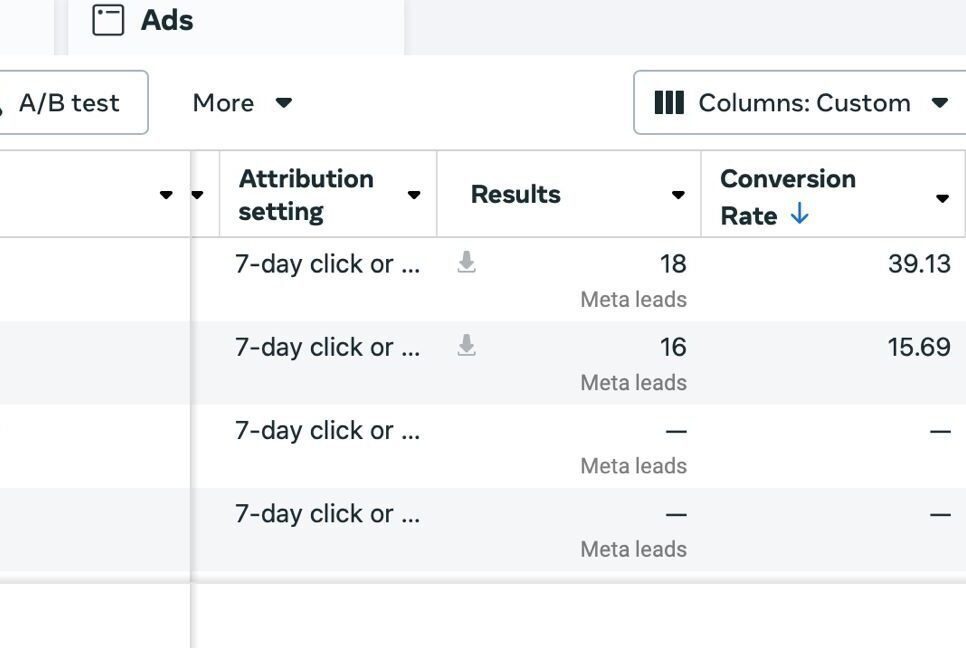Click the Ads tab panel icon

coord(108,20)
